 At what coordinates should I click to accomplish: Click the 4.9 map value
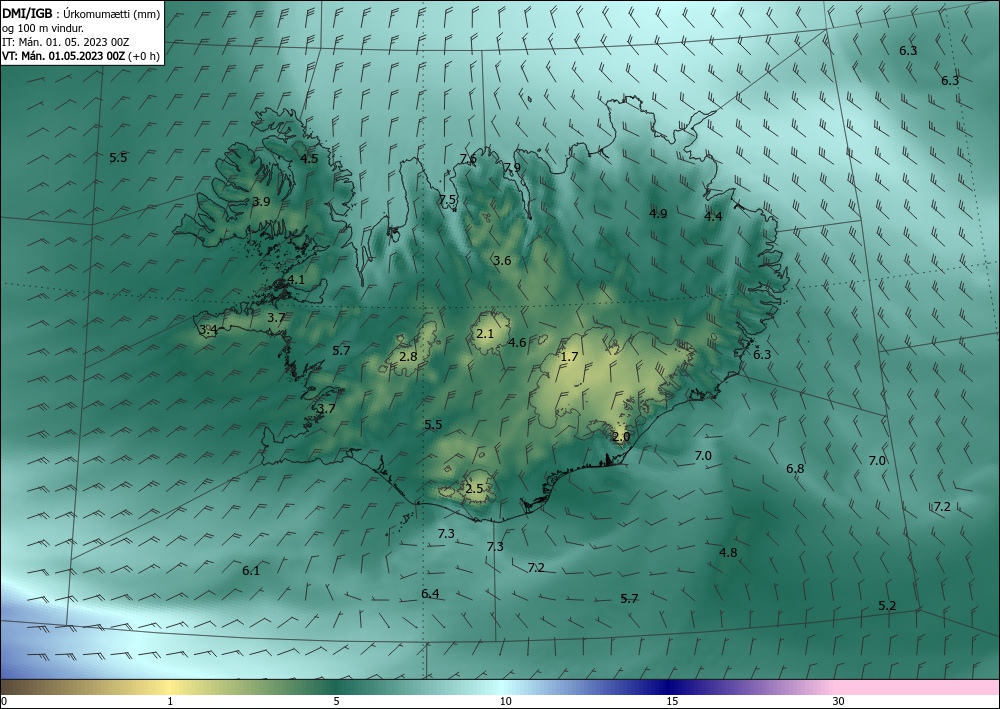pos(658,213)
